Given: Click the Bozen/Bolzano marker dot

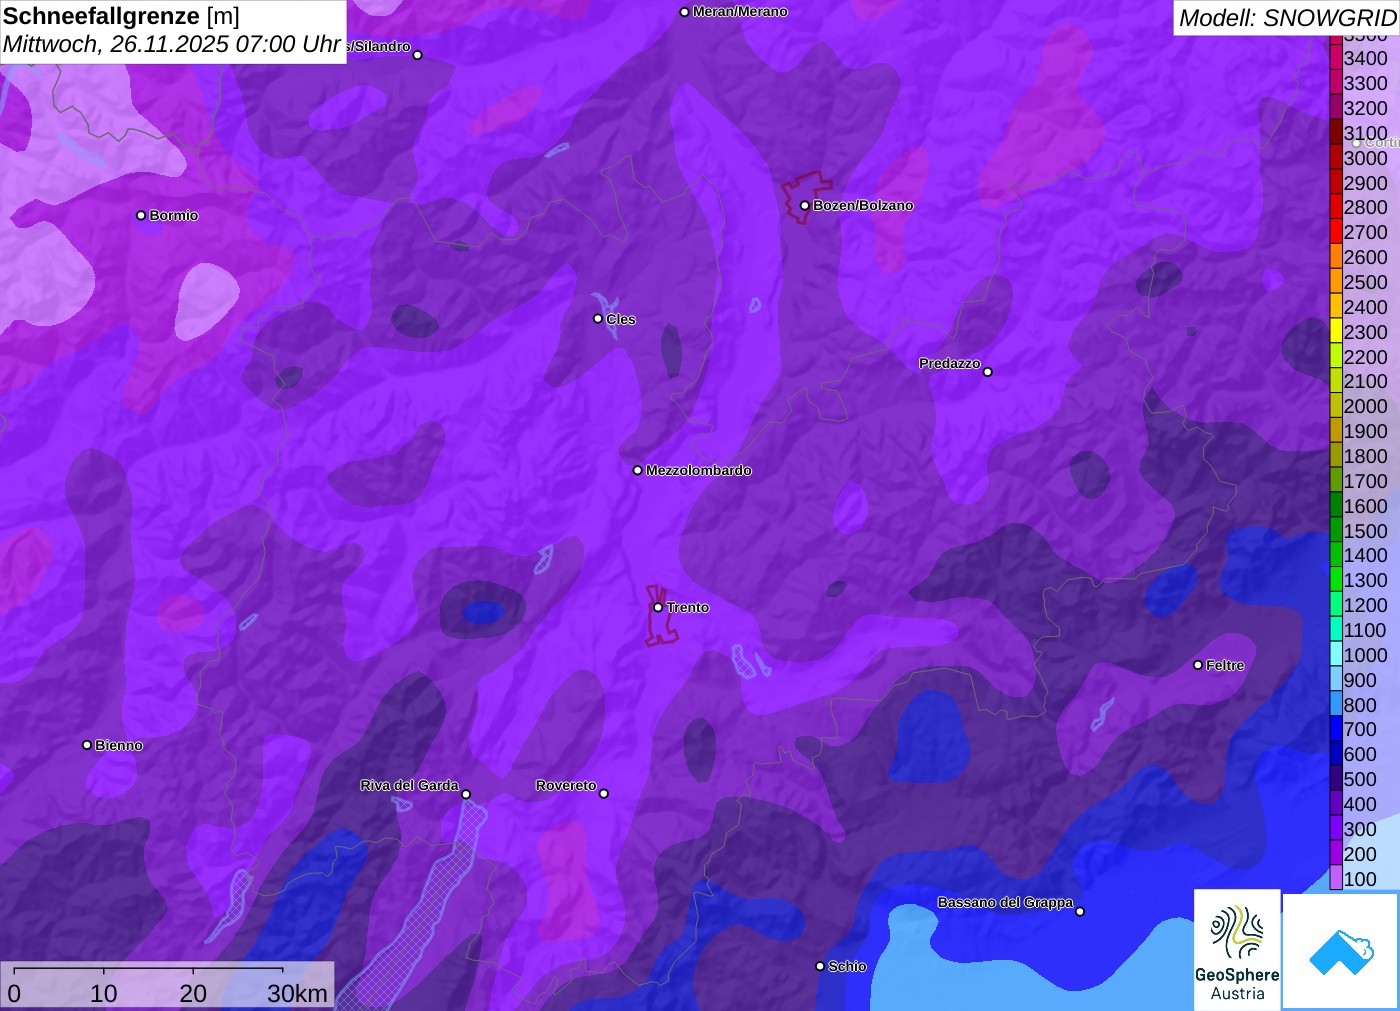Looking at the screenshot, I should point(804,206).
